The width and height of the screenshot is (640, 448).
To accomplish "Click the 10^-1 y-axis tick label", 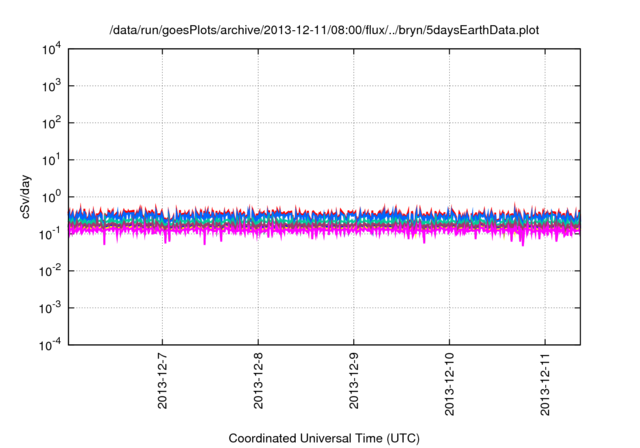I will tap(51, 234).
